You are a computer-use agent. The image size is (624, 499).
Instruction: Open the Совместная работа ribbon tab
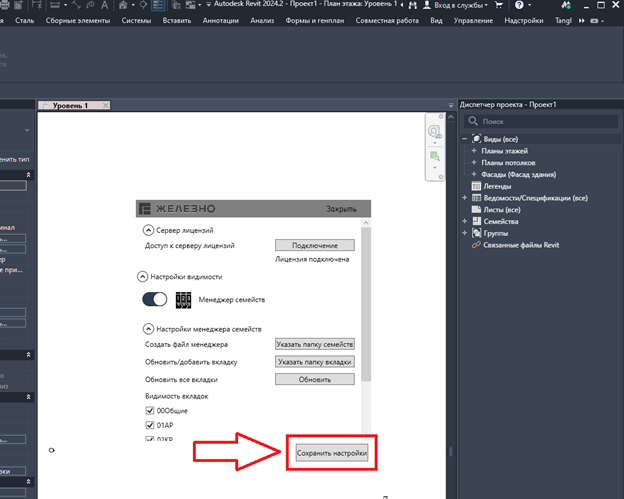pos(387,20)
